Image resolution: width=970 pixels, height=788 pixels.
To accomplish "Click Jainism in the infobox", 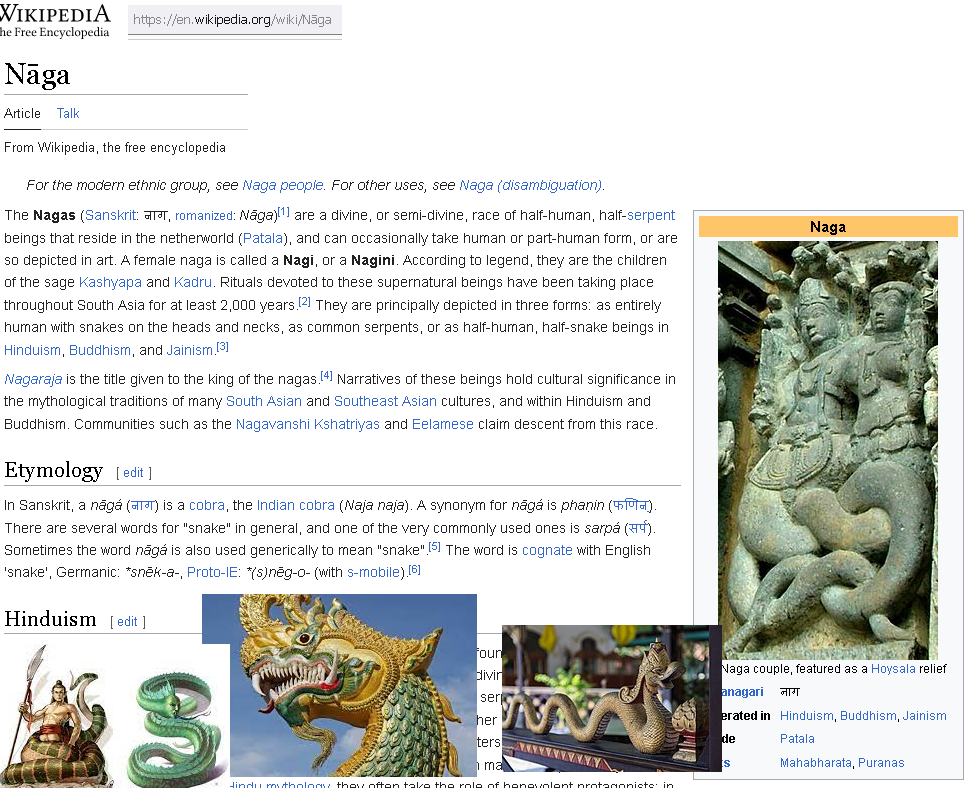I will [x=924, y=716].
